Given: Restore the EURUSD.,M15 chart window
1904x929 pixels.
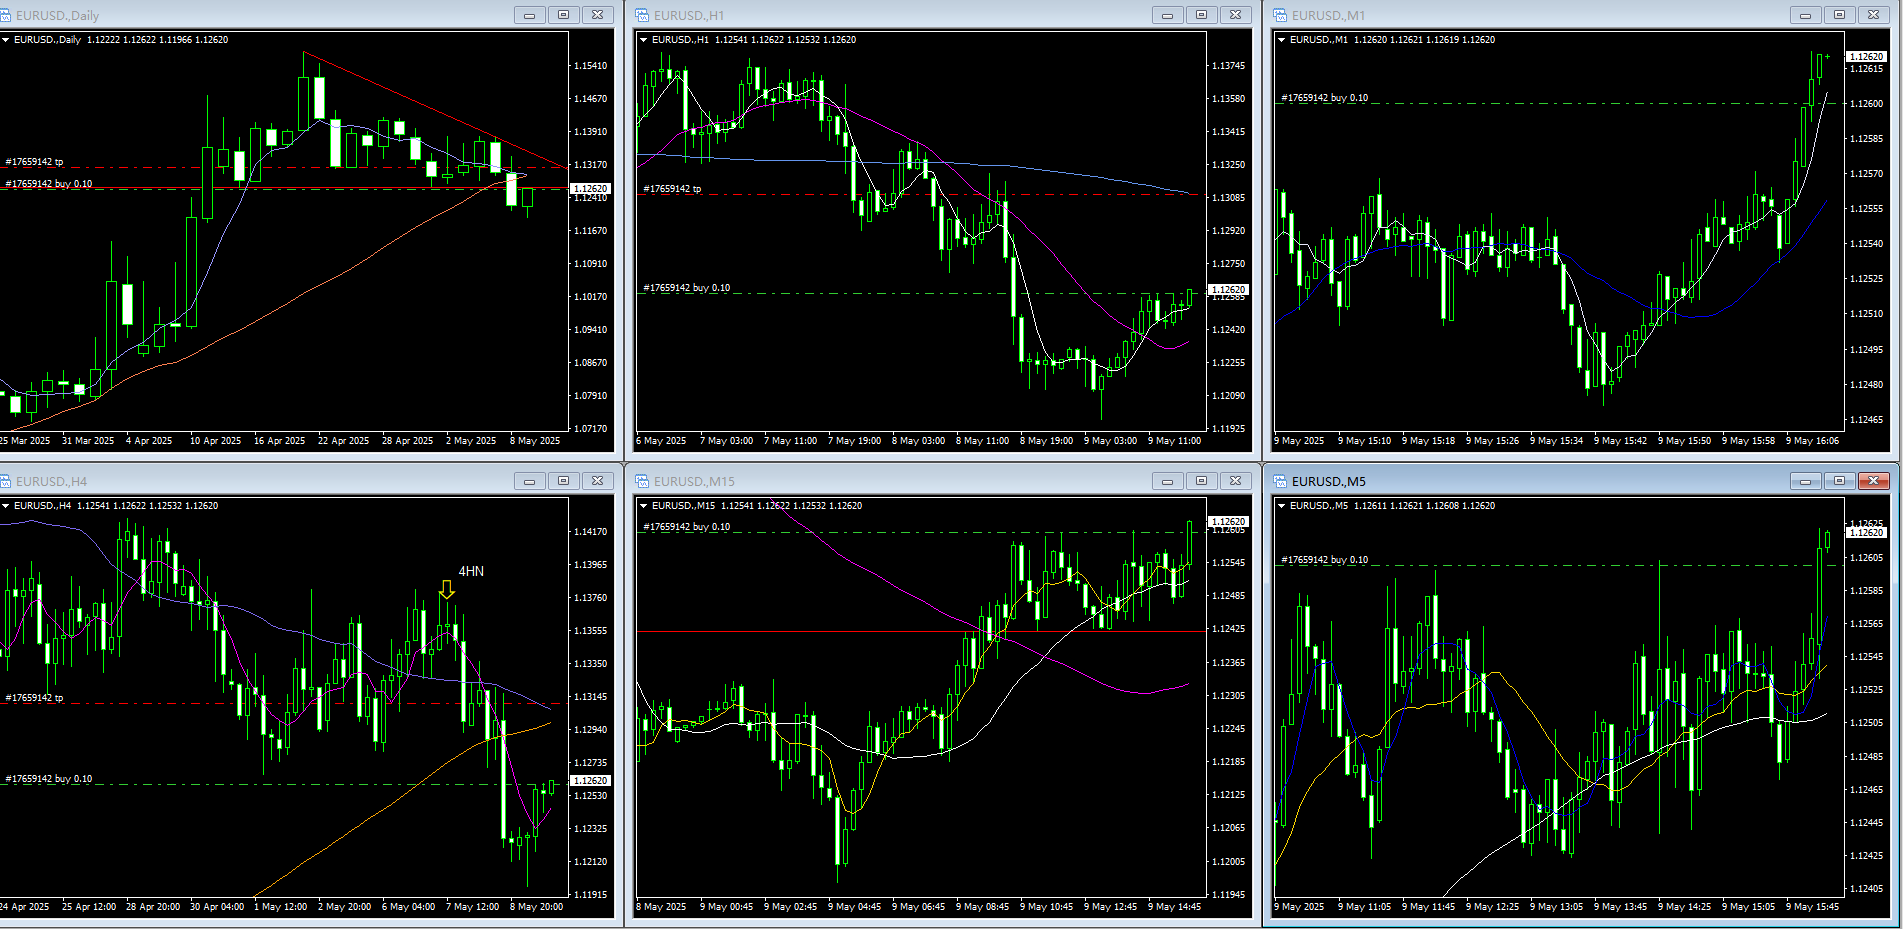Looking at the screenshot, I should click(x=1202, y=481).
